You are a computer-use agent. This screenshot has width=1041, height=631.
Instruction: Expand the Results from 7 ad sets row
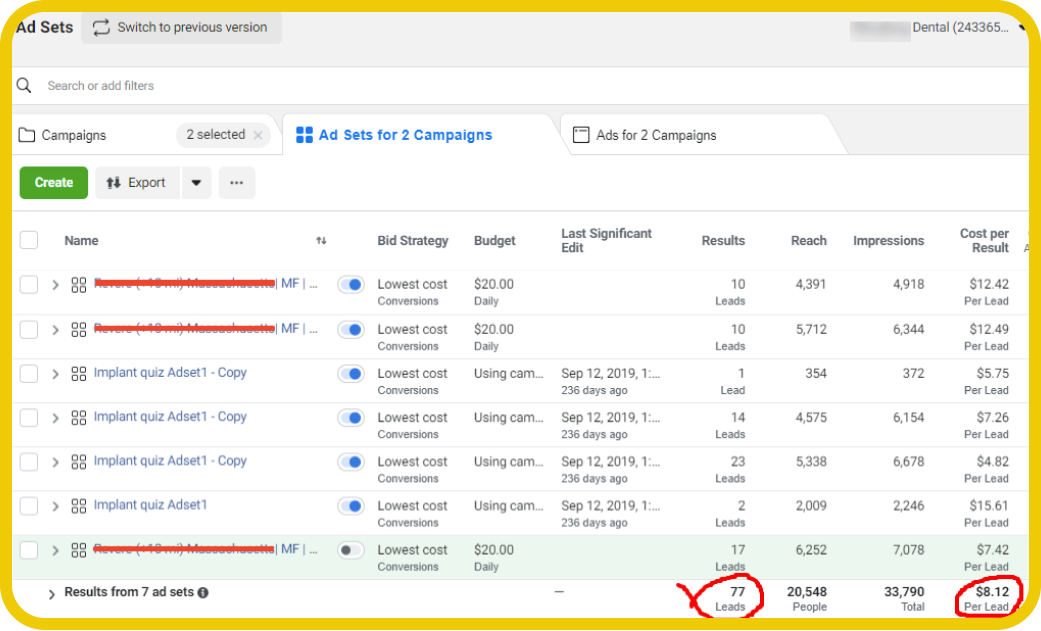(x=51, y=594)
